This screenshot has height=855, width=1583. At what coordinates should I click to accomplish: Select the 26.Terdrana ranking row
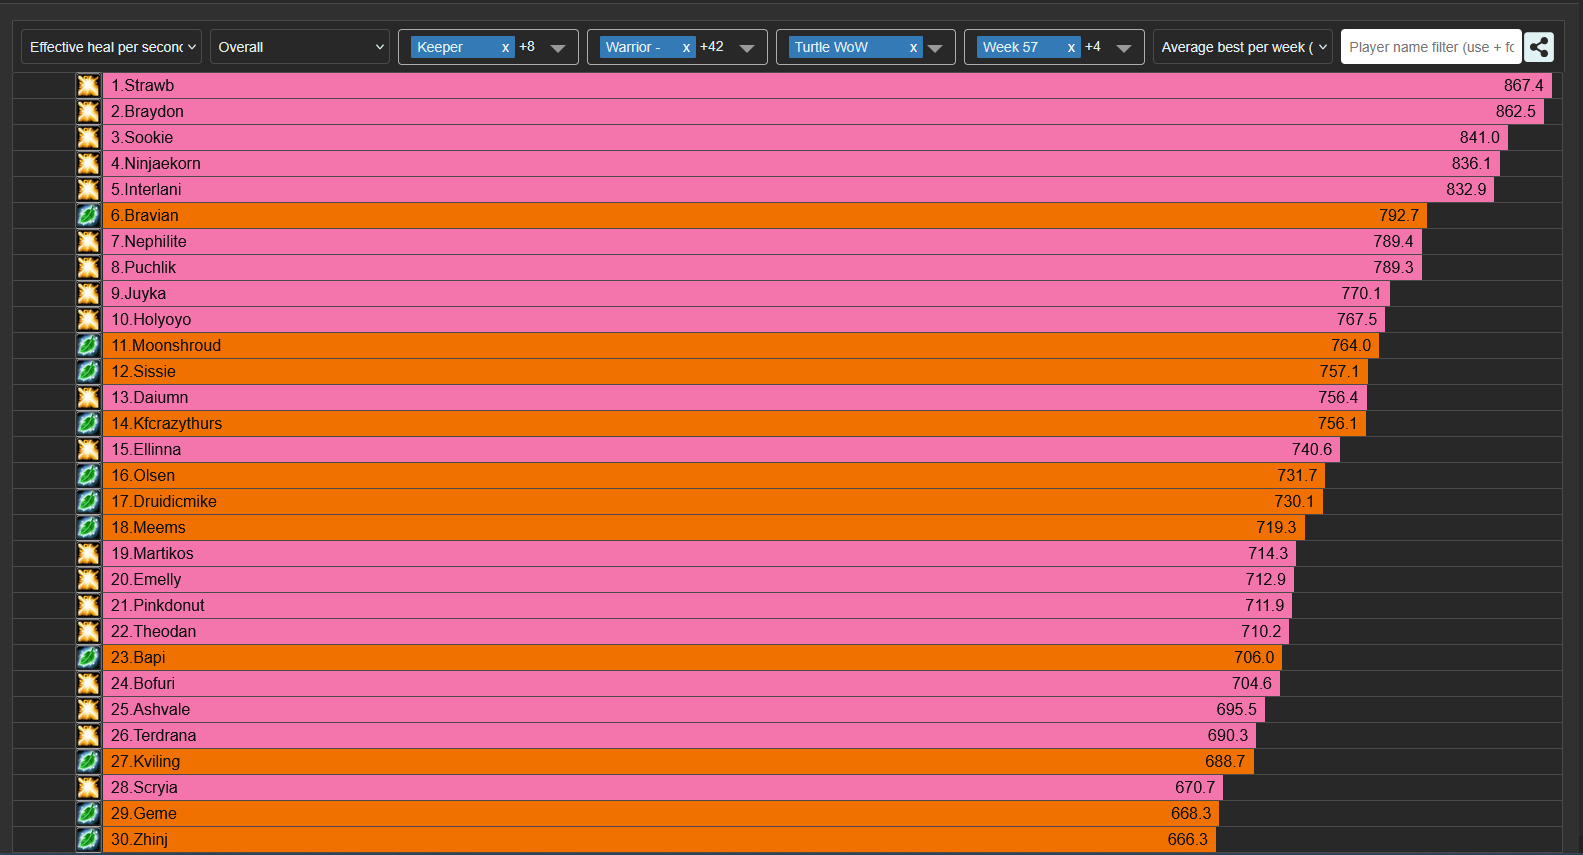pos(679,736)
